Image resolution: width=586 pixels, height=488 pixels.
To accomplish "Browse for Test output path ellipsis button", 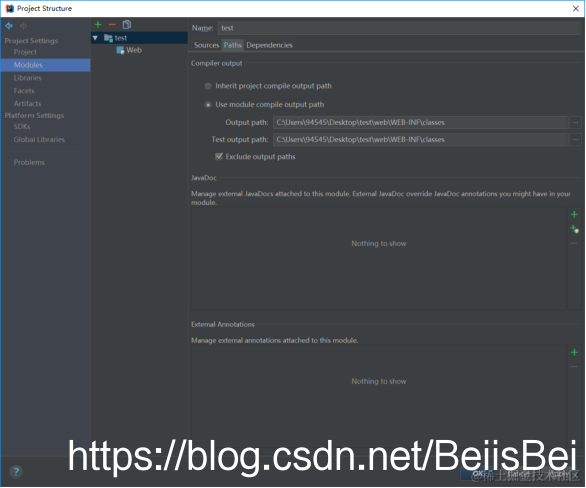I will (x=576, y=140).
